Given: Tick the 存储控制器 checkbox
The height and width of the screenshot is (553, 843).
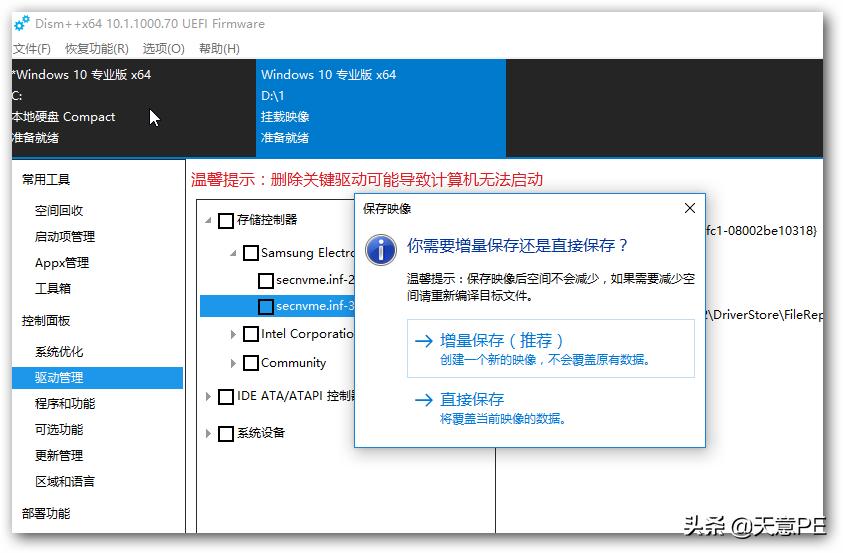Looking at the screenshot, I should click(226, 220).
